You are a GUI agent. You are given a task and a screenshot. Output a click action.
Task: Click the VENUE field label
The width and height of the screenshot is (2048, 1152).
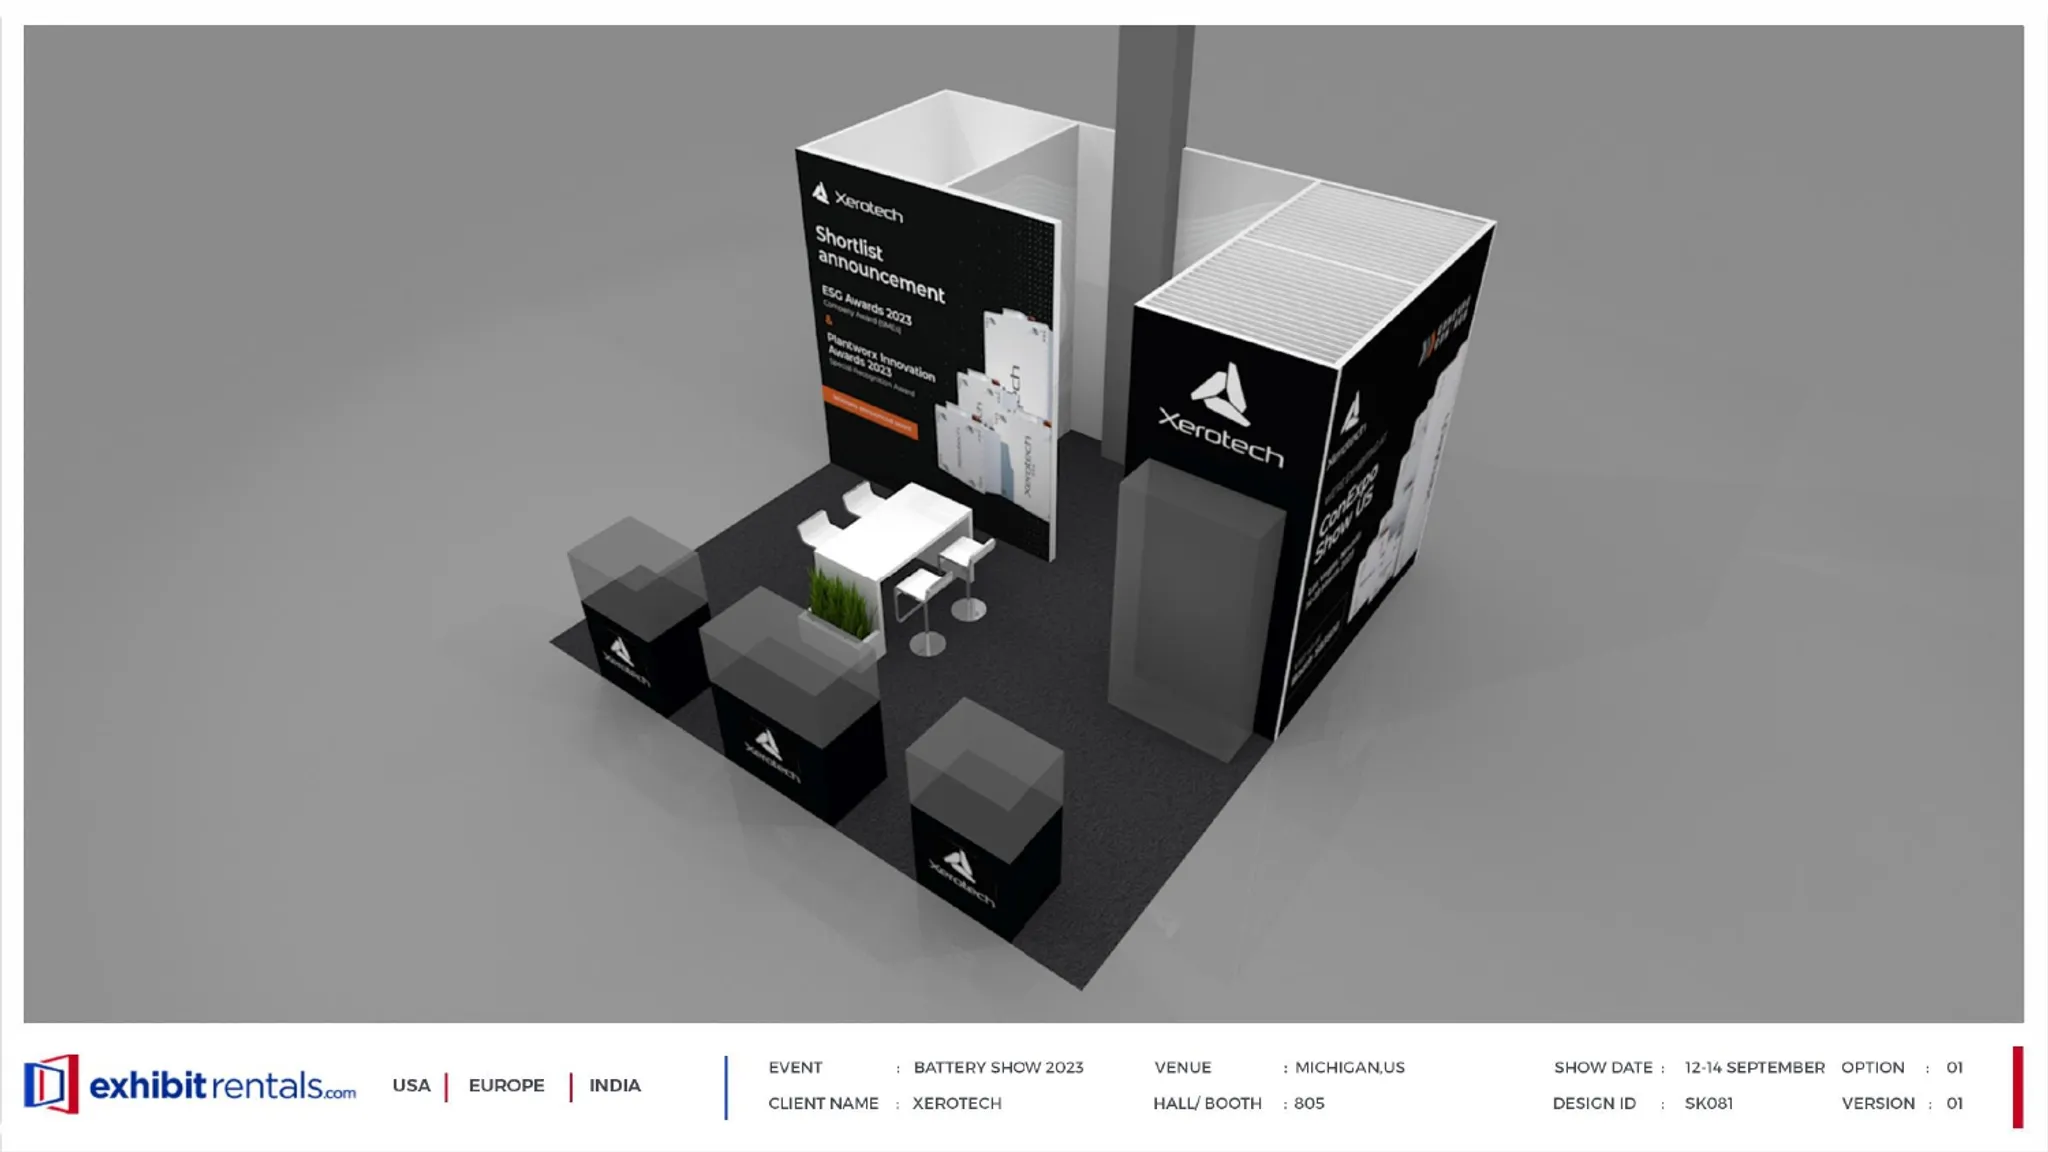coord(1182,1068)
